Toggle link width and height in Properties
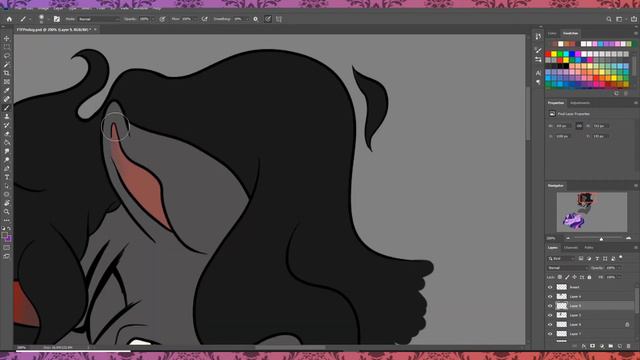Screen dimensions: 640x360 (579, 126)
